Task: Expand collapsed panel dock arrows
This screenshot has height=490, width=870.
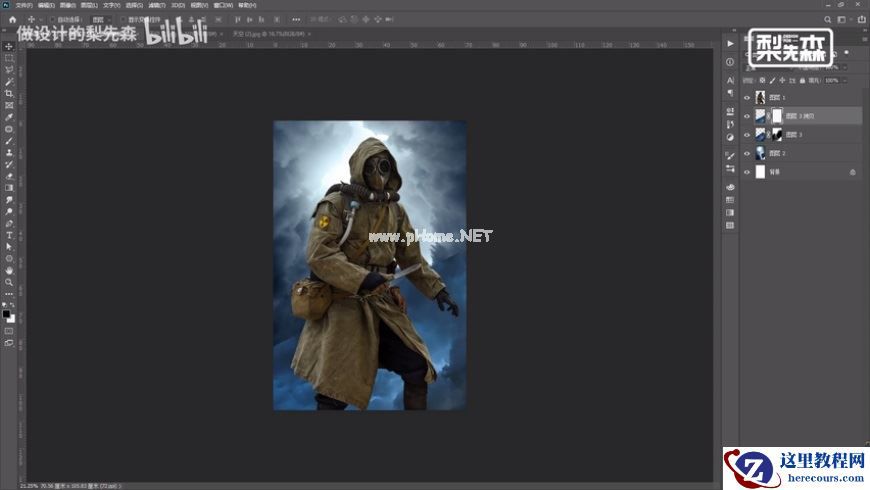Action: 734,31
